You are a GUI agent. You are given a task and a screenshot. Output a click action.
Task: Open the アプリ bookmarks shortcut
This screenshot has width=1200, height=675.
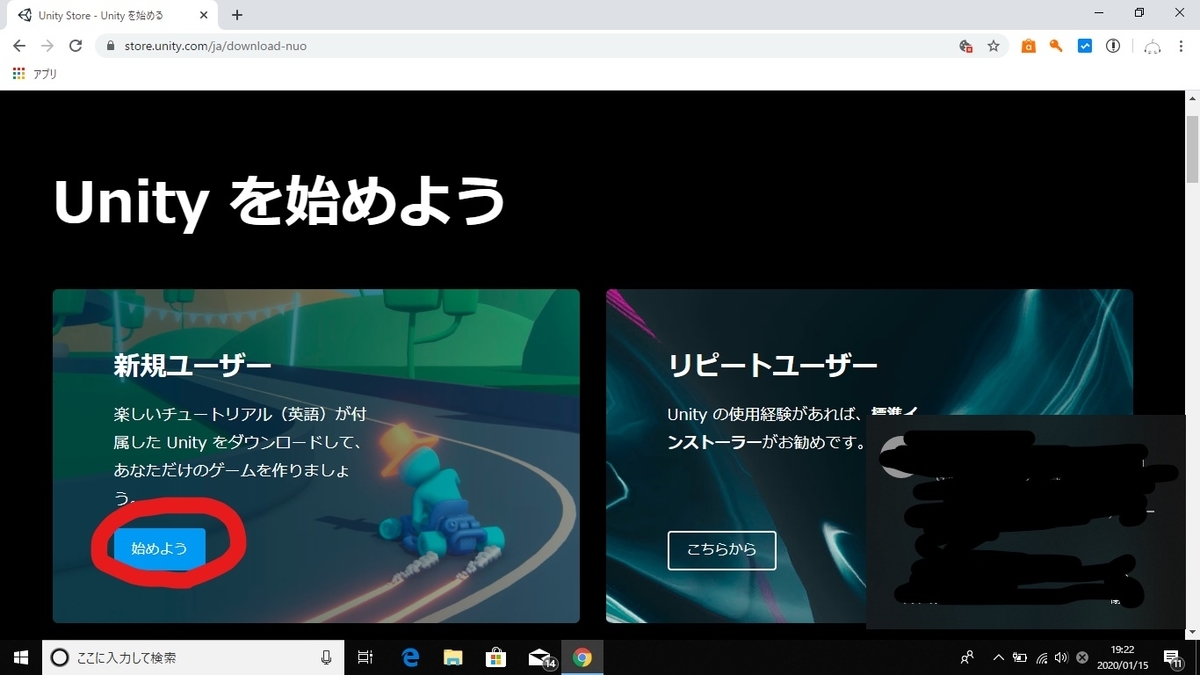(x=35, y=74)
